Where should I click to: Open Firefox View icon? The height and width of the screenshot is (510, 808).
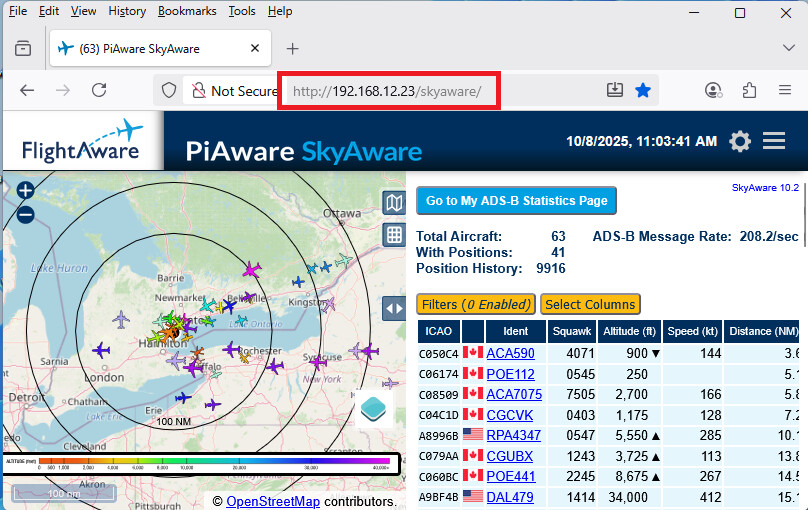click(x=23, y=48)
